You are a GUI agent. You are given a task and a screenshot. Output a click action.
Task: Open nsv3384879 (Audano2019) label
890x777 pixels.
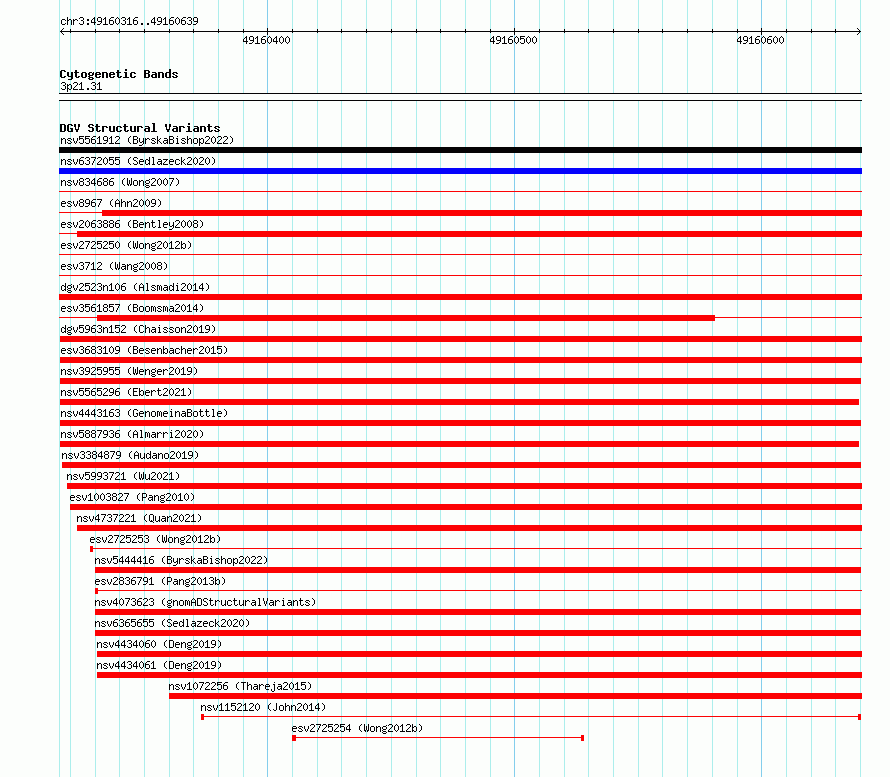(130, 455)
